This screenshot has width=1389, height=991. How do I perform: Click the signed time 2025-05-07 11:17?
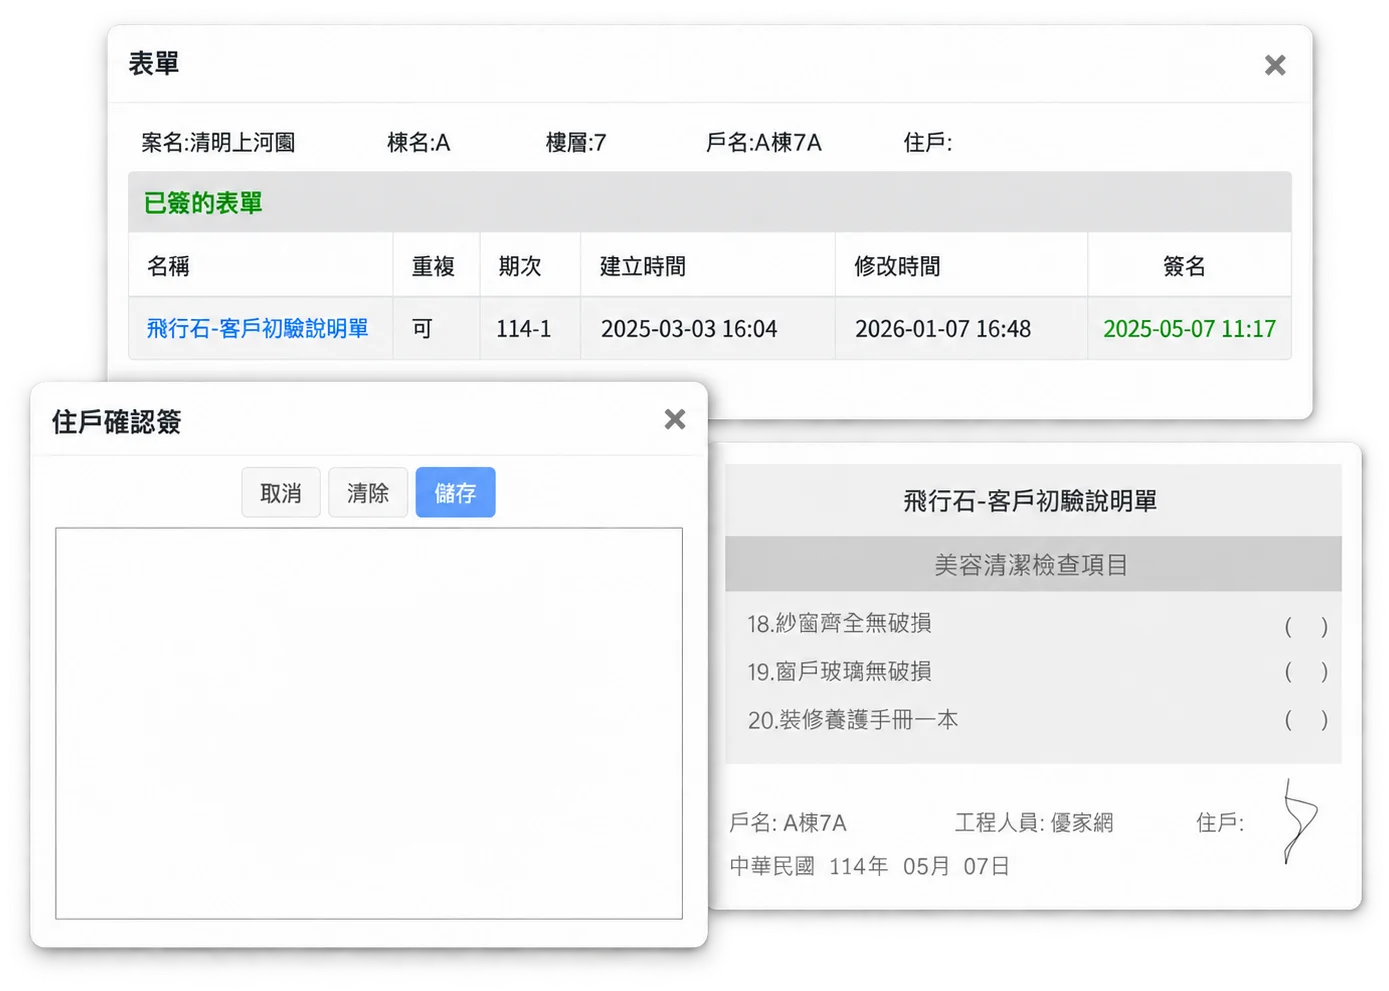point(1190,329)
